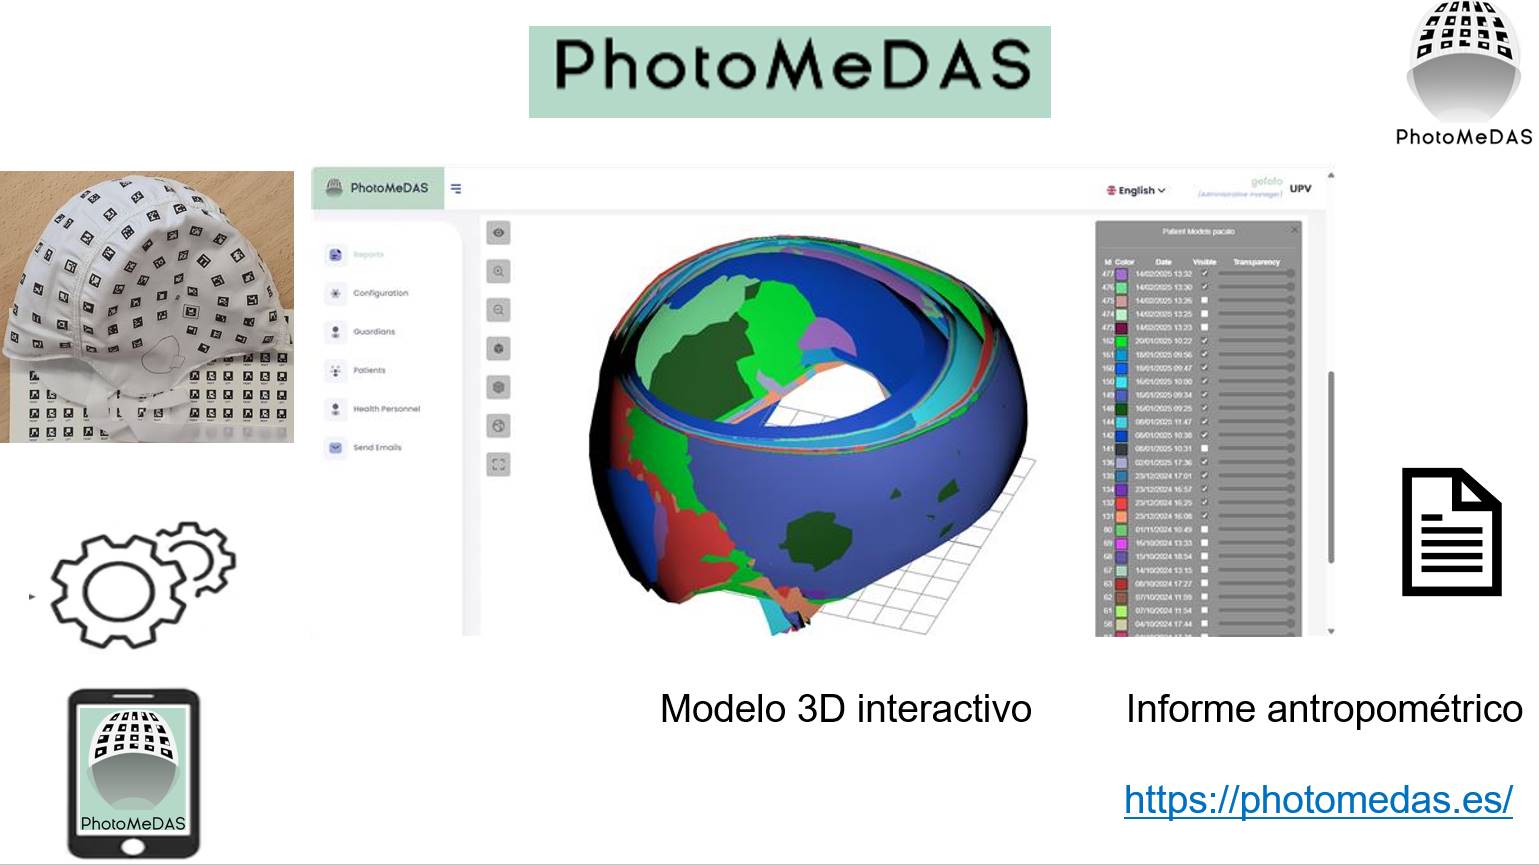
Task: Click the PhotoMeDAS cap logo at slide corner
Action: point(1463,73)
